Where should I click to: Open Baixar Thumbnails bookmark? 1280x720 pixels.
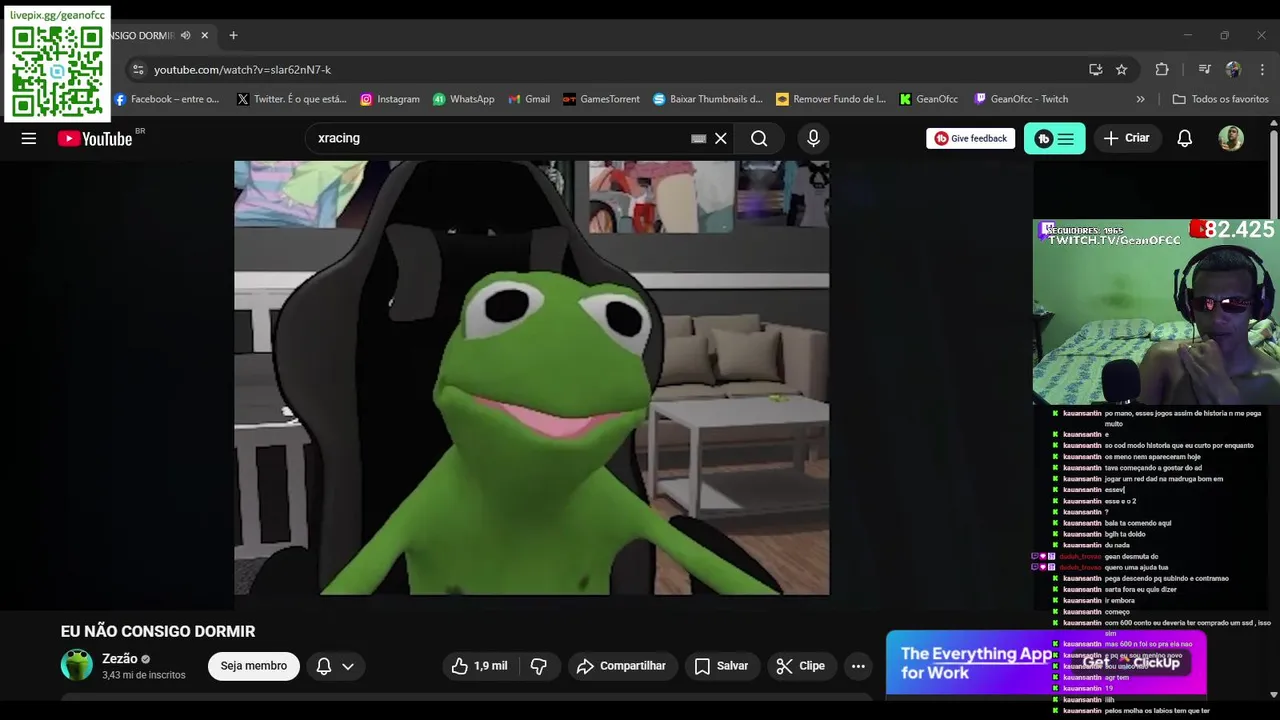tap(708, 99)
